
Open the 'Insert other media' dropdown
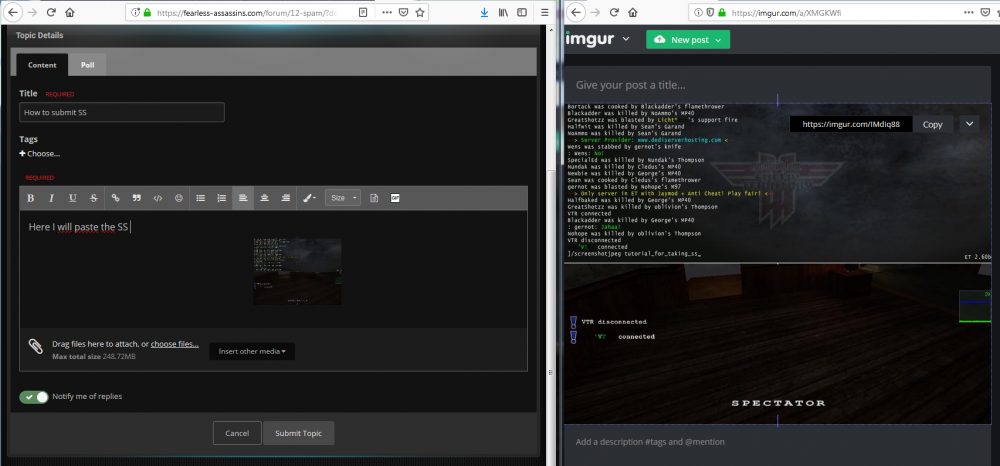pyautogui.click(x=252, y=351)
